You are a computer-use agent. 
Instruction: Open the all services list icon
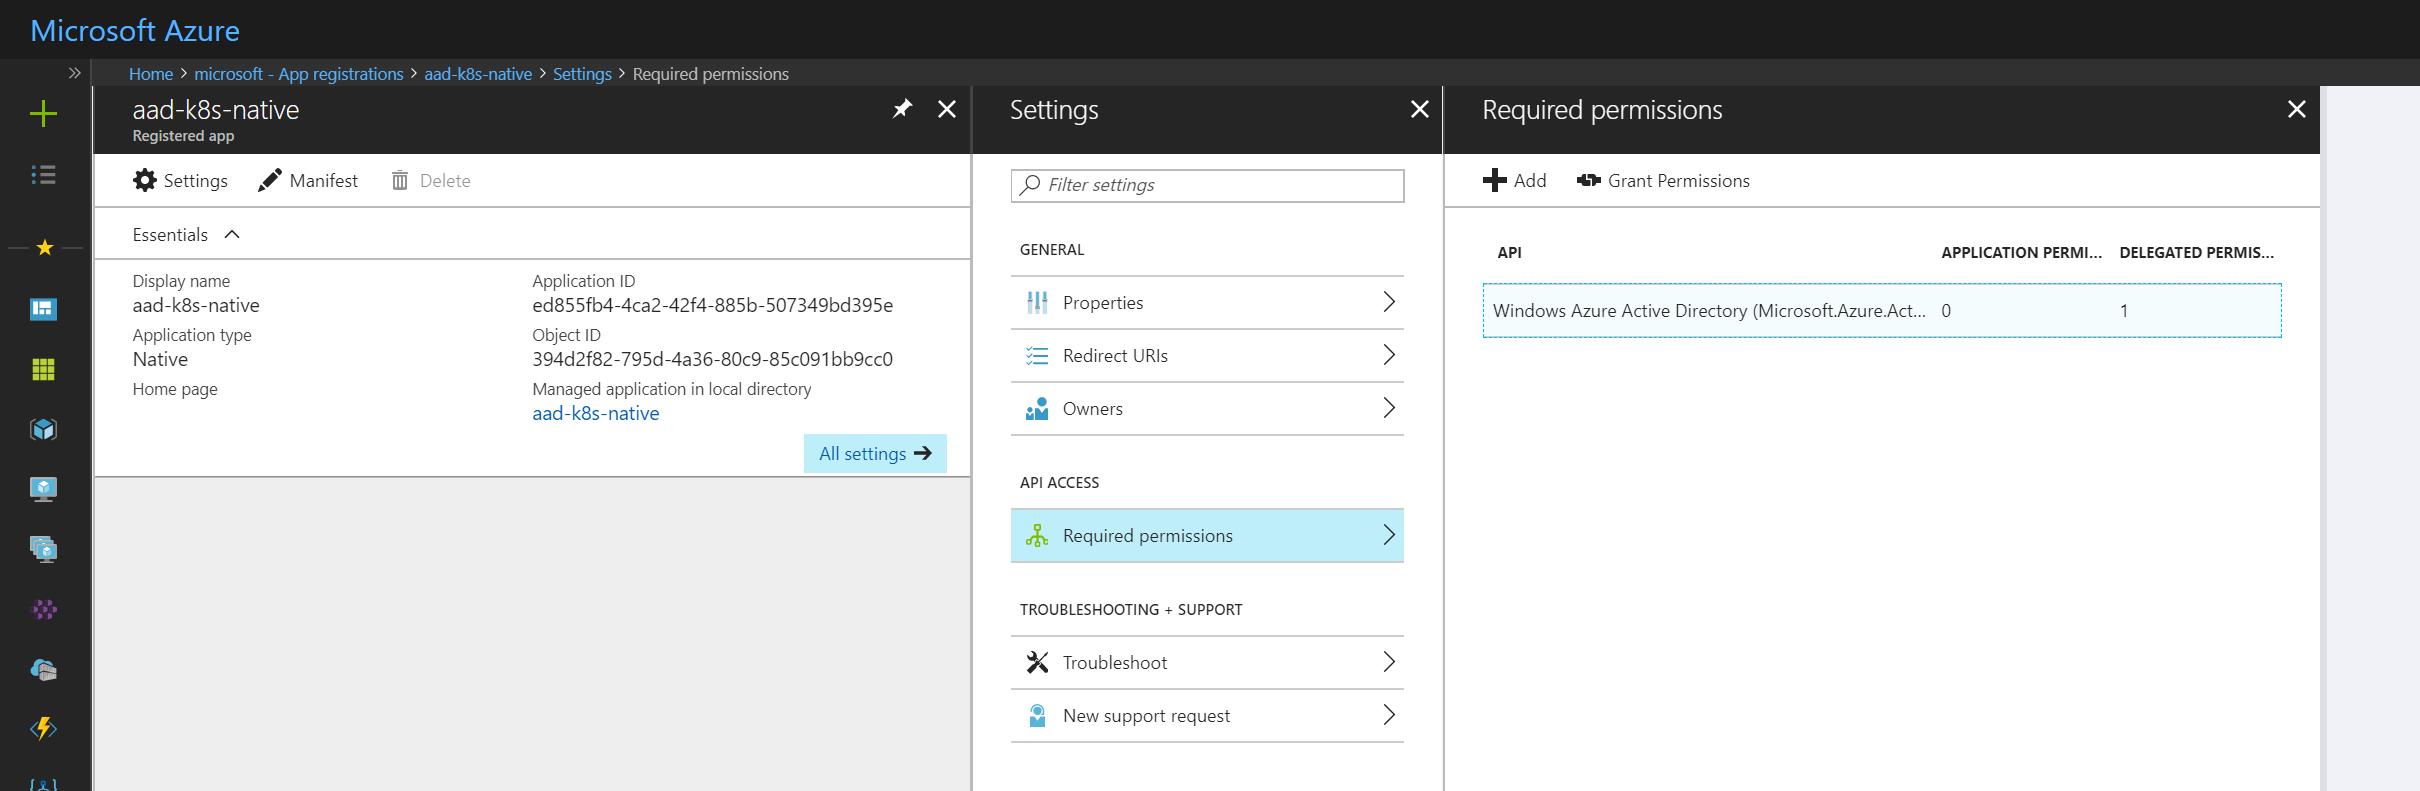tap(43, 175)
